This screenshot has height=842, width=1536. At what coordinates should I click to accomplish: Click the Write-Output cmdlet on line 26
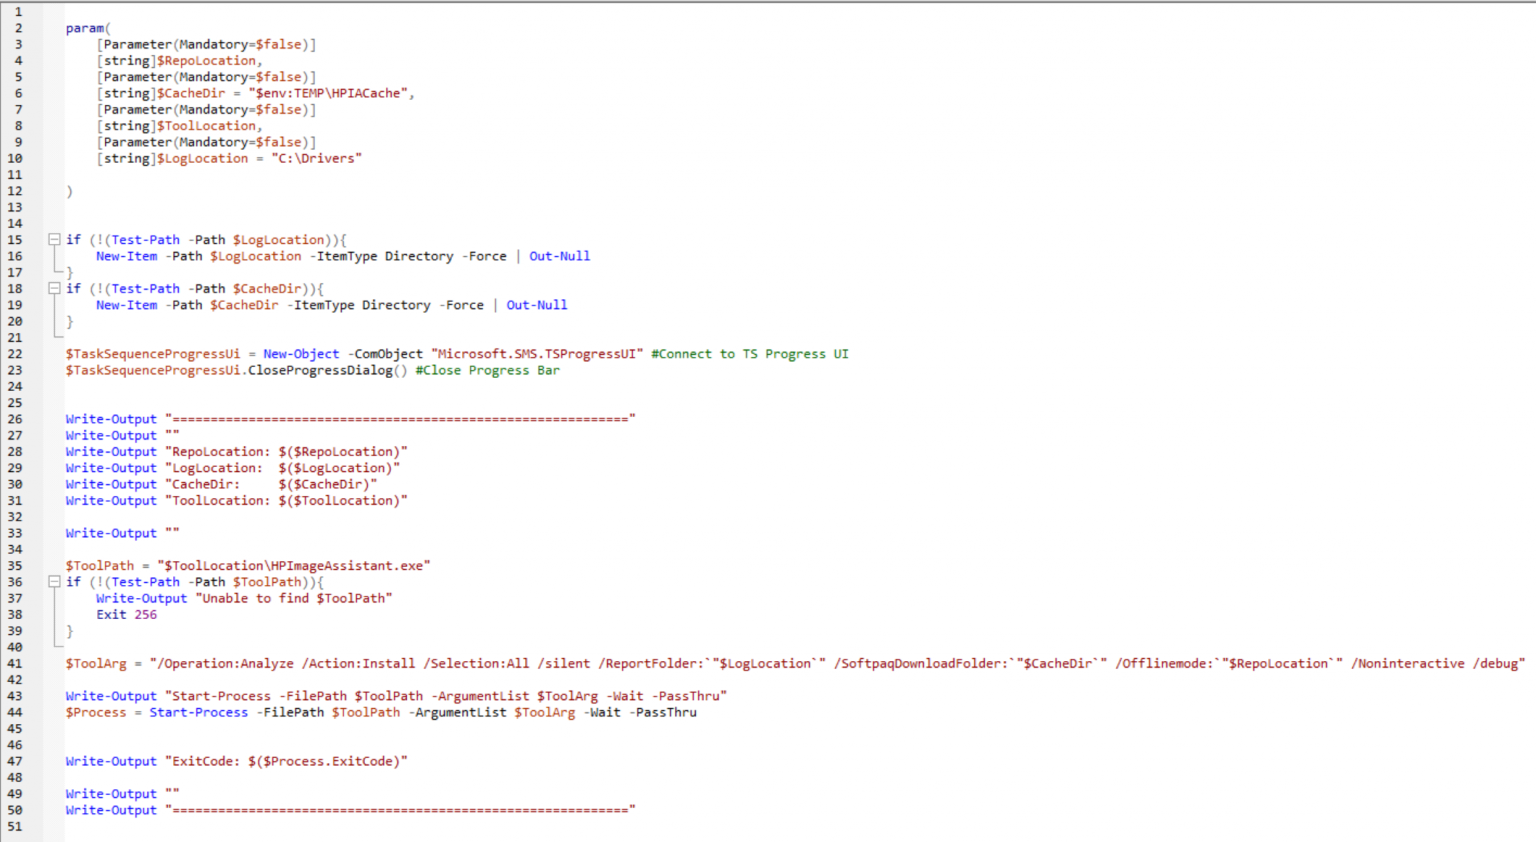110,418
